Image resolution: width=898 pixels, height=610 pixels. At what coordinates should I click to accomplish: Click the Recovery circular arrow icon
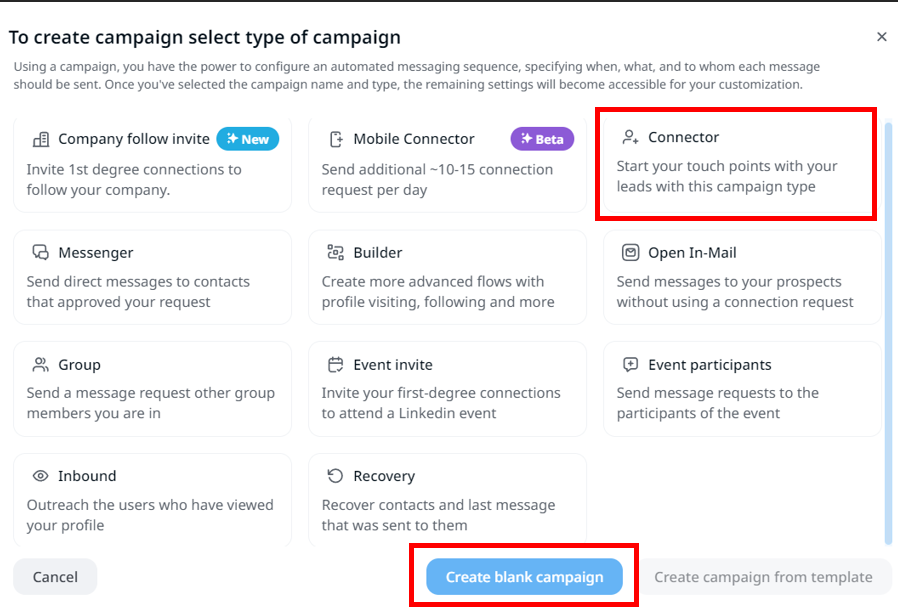click(x=336, y=476)
